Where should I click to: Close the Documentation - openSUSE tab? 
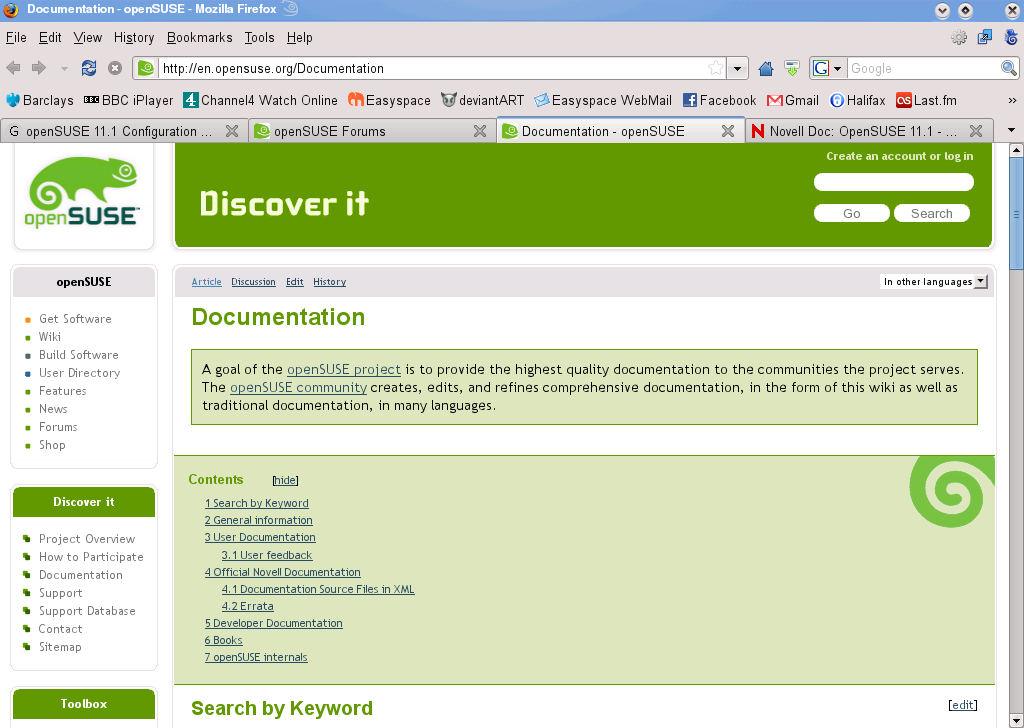tap(728, 131)
